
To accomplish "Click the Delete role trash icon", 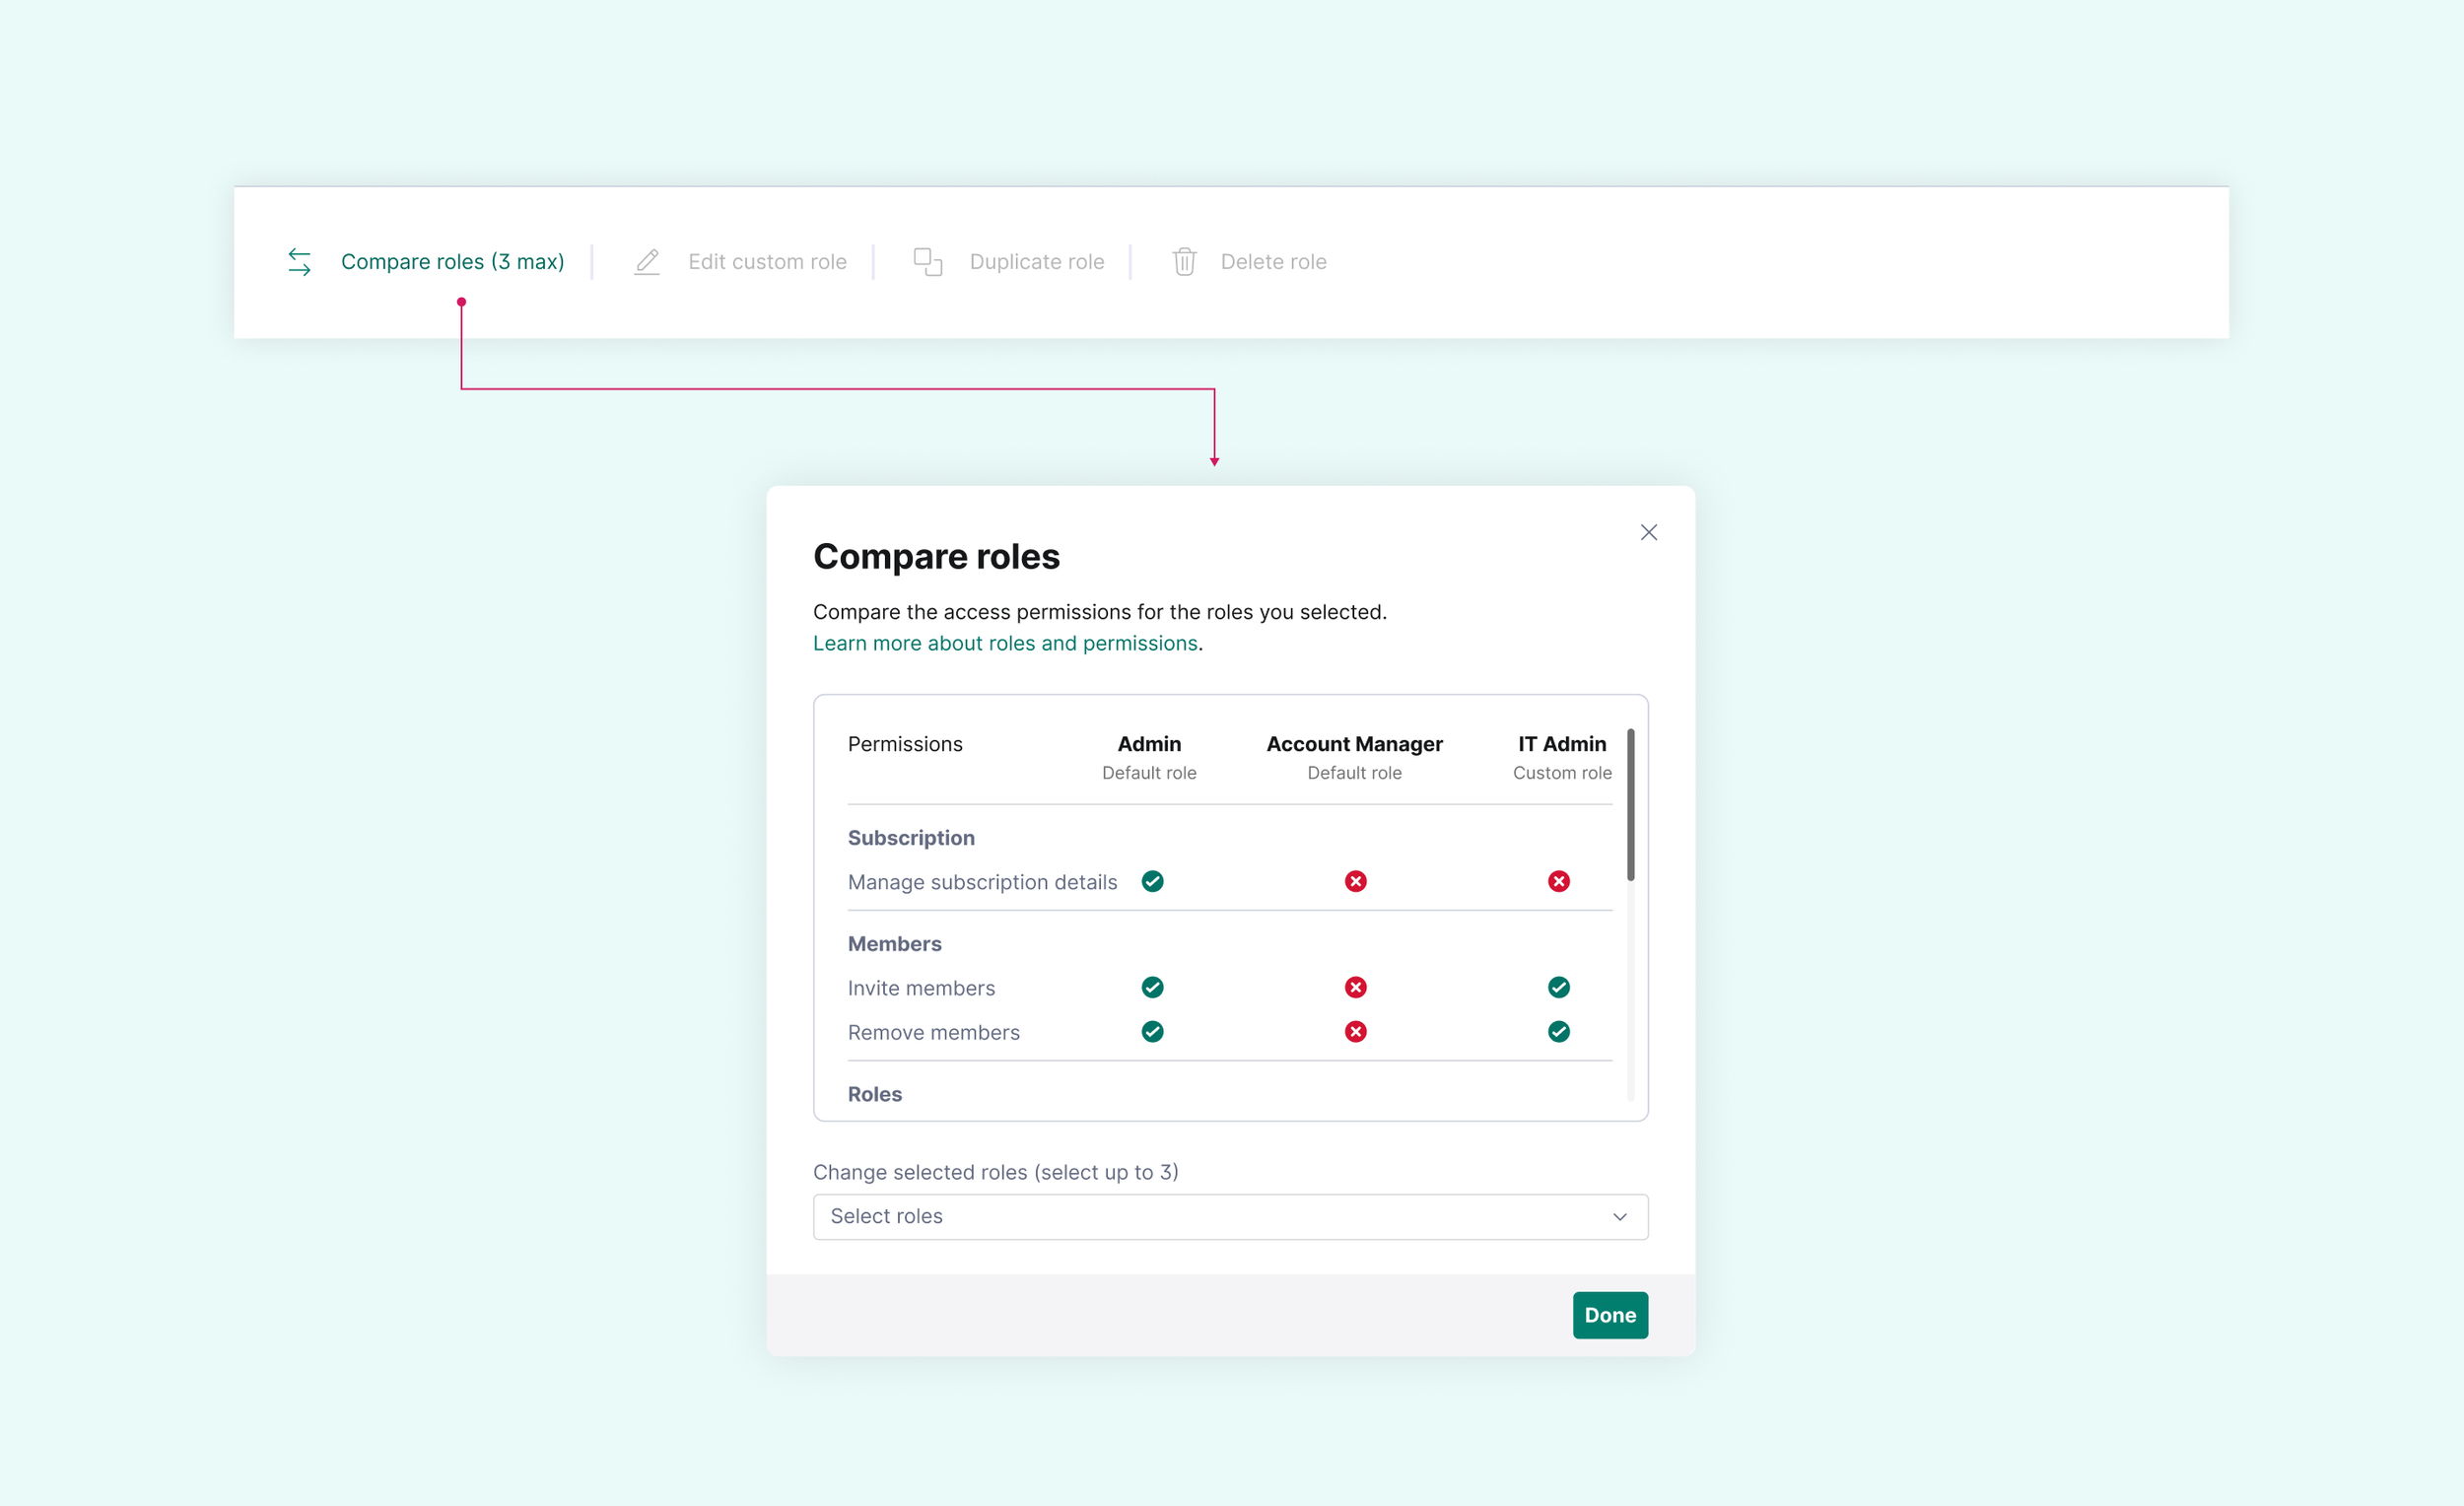I will pos(1184,262).
